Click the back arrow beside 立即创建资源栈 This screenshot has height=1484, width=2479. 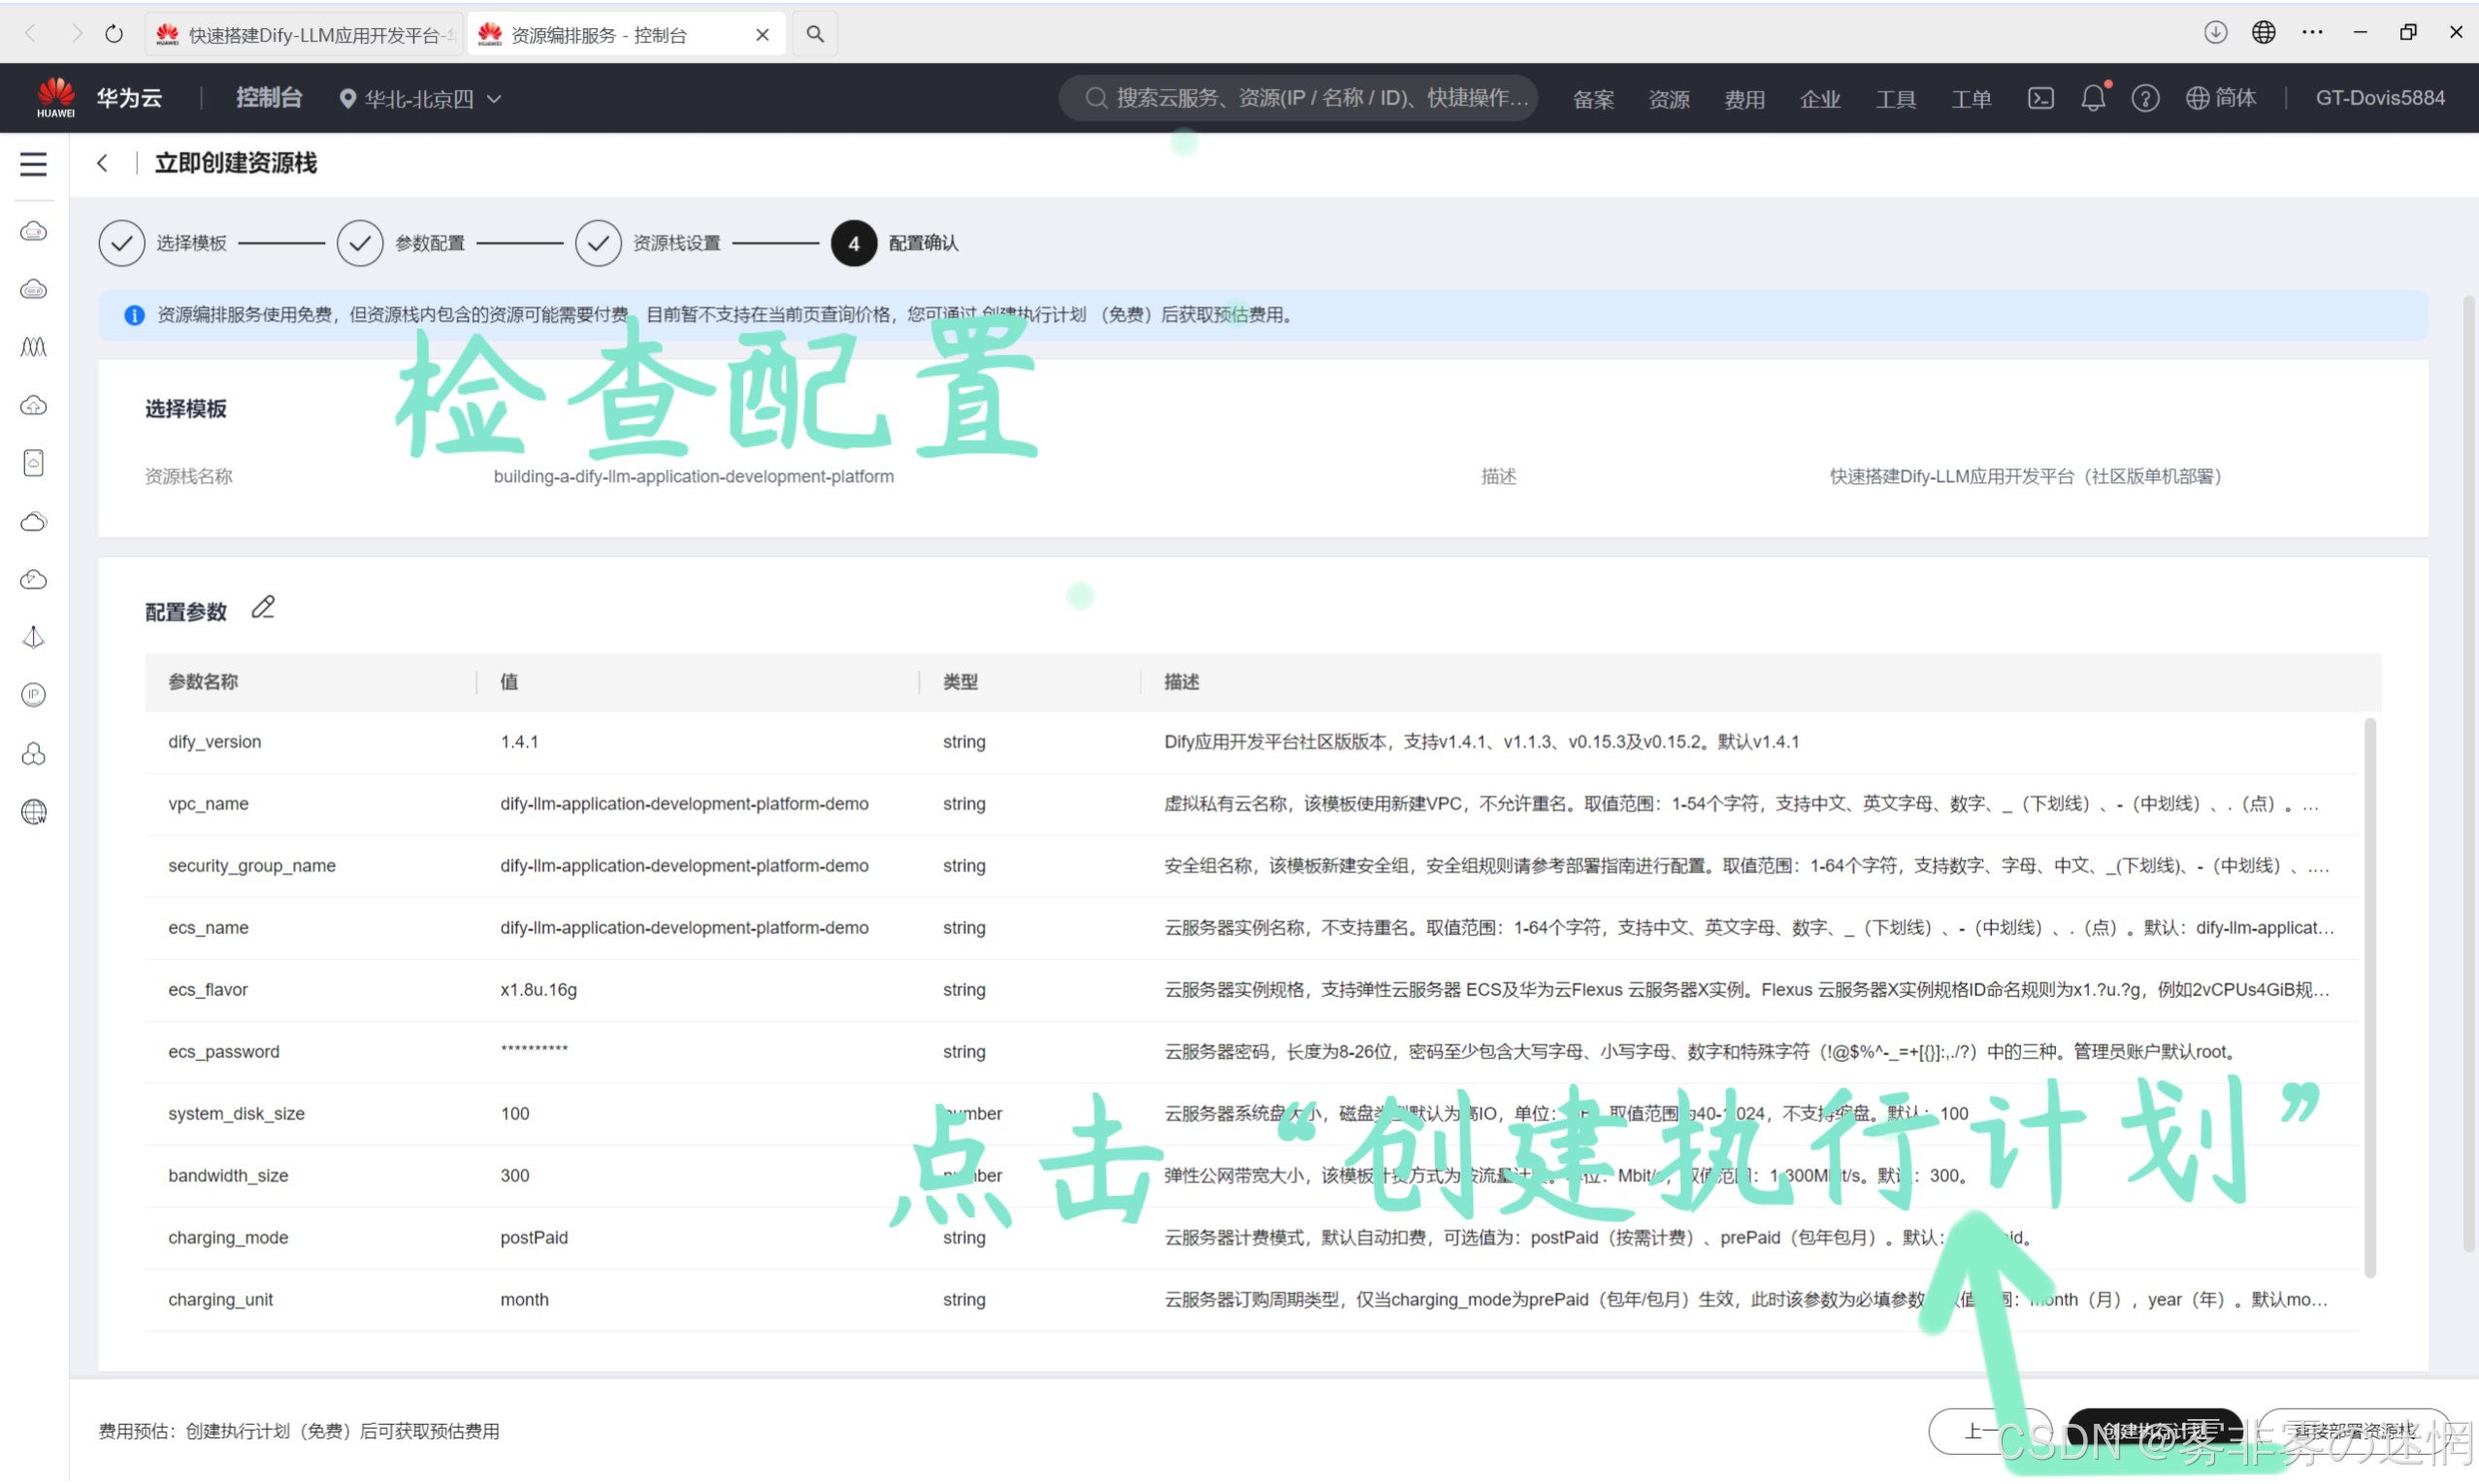coord(102,163)
